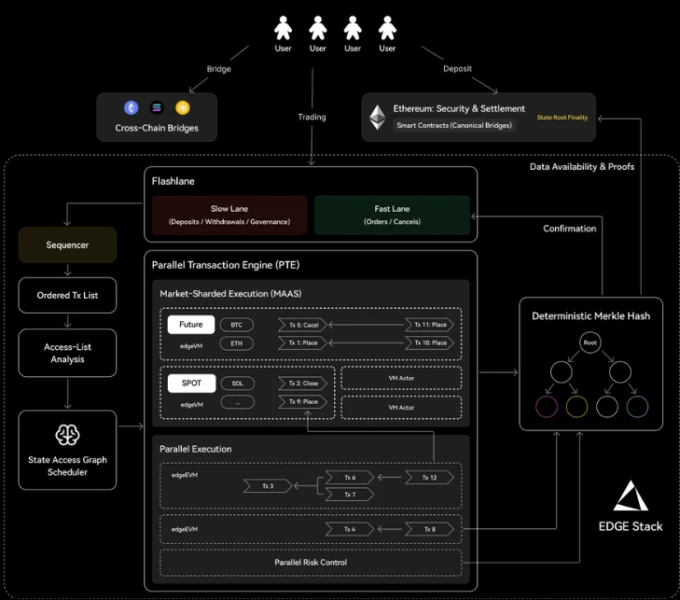Select the Tx 8 chevron
Image resolution: width=680 pixels, height=600 pixels.
(429, 529)
